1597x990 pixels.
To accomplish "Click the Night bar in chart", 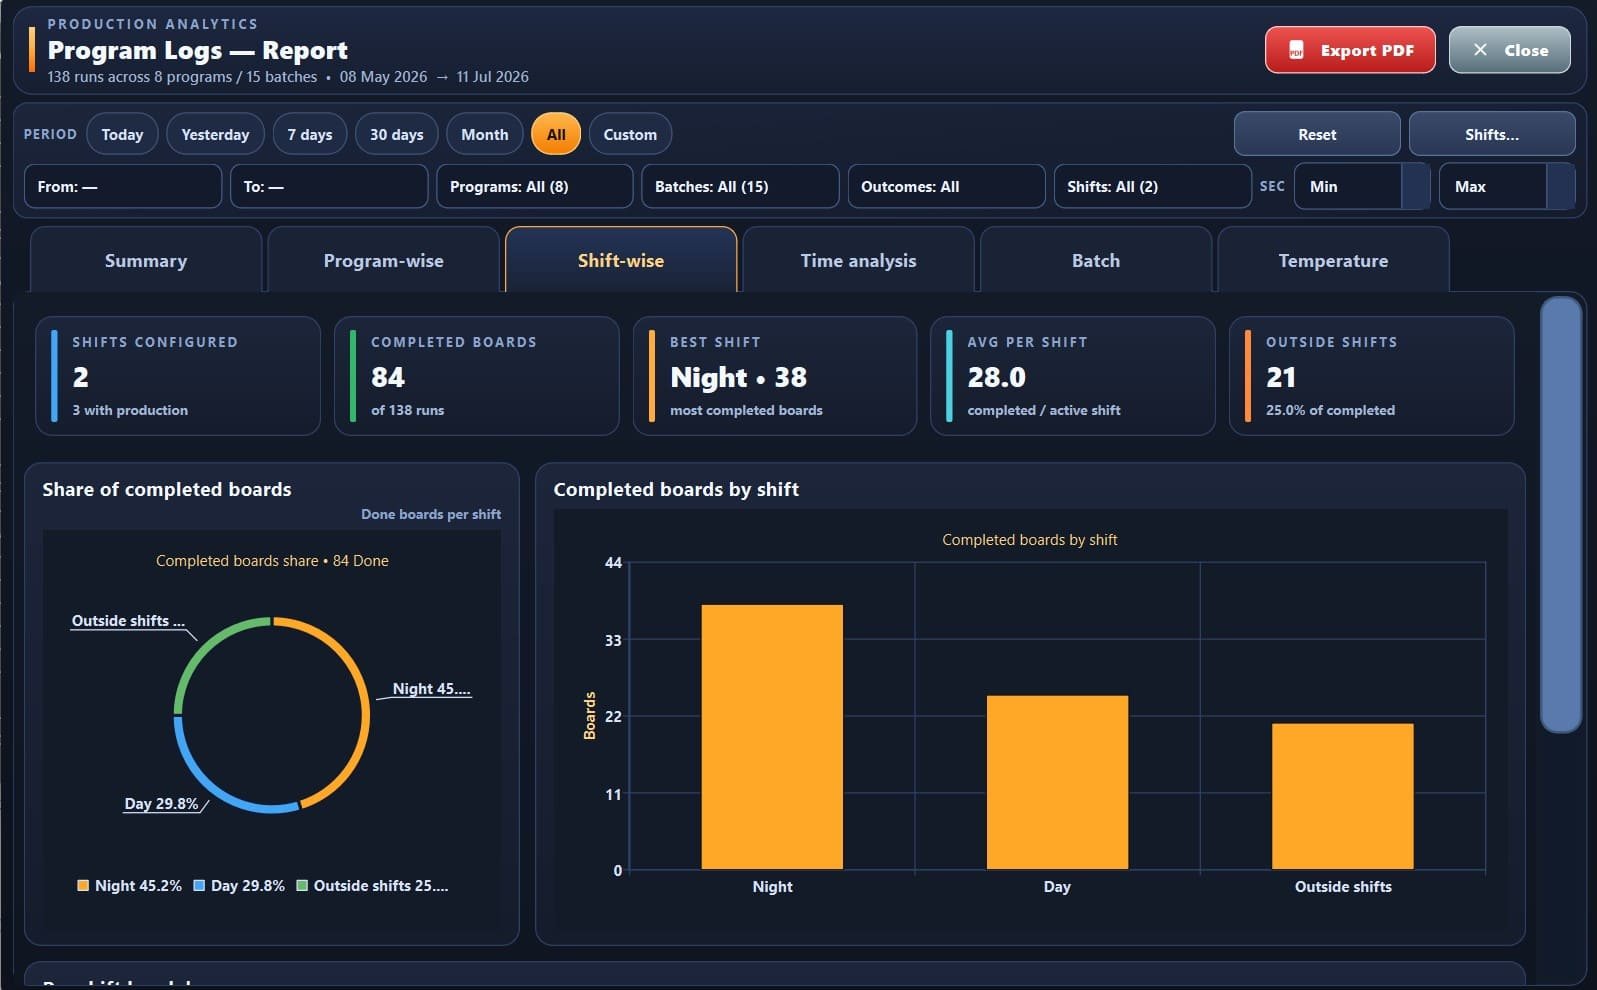I will click(x=772, y=737).
